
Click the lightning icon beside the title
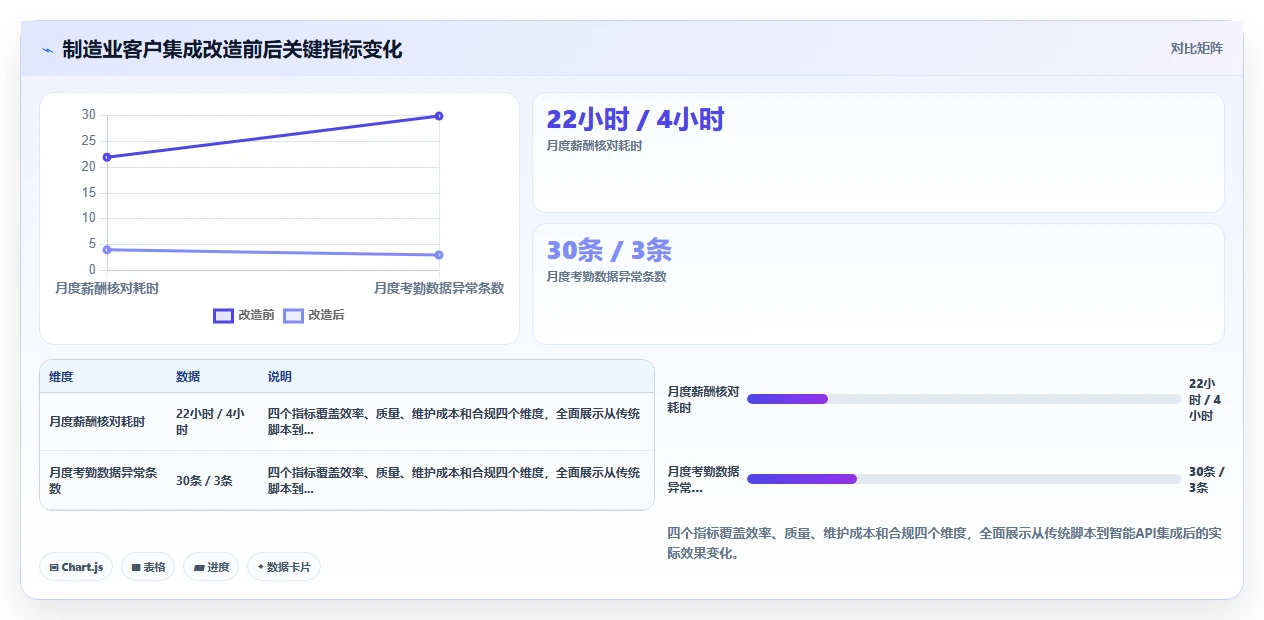47,50
